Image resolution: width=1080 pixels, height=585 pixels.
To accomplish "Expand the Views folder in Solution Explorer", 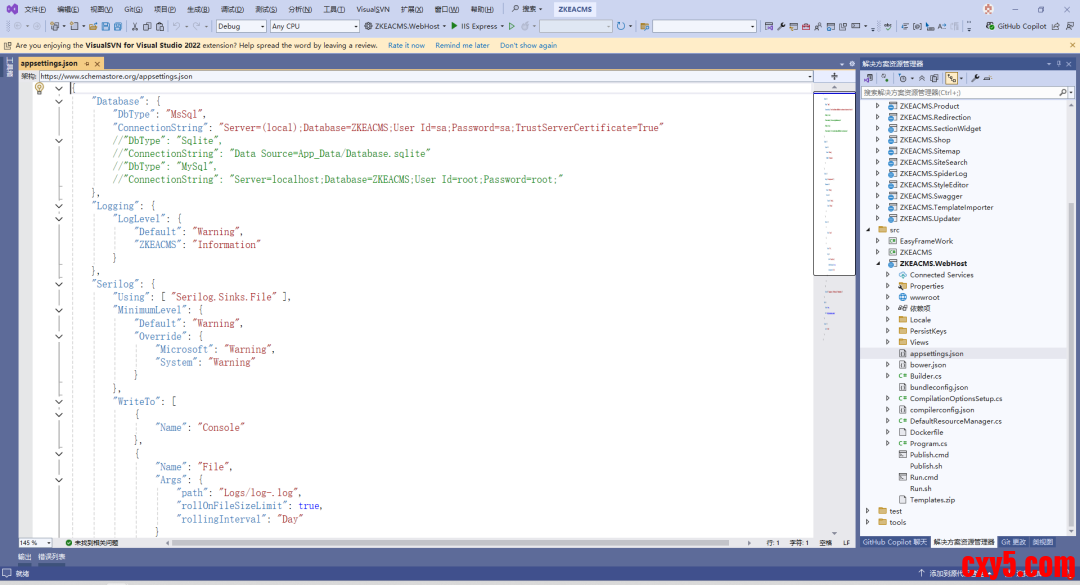I will click(x=888, y=342).
